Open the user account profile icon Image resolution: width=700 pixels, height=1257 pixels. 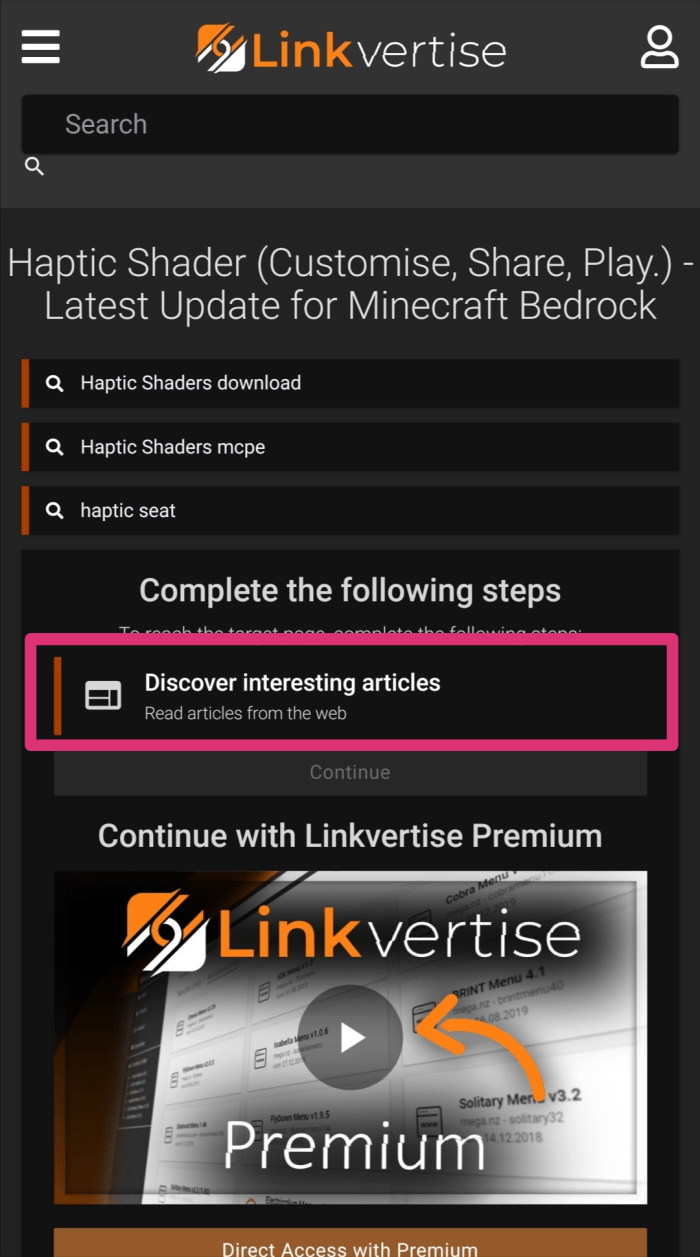tap(659, 47)
